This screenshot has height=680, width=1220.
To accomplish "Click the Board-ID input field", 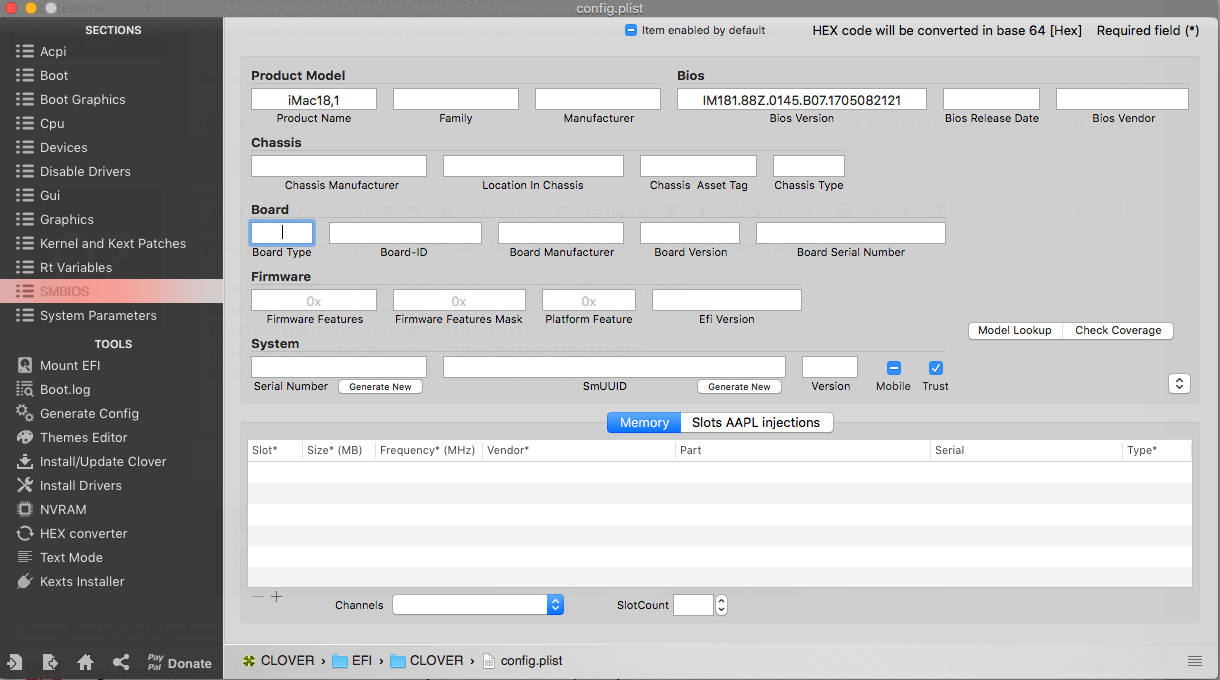I will (405, 233).
